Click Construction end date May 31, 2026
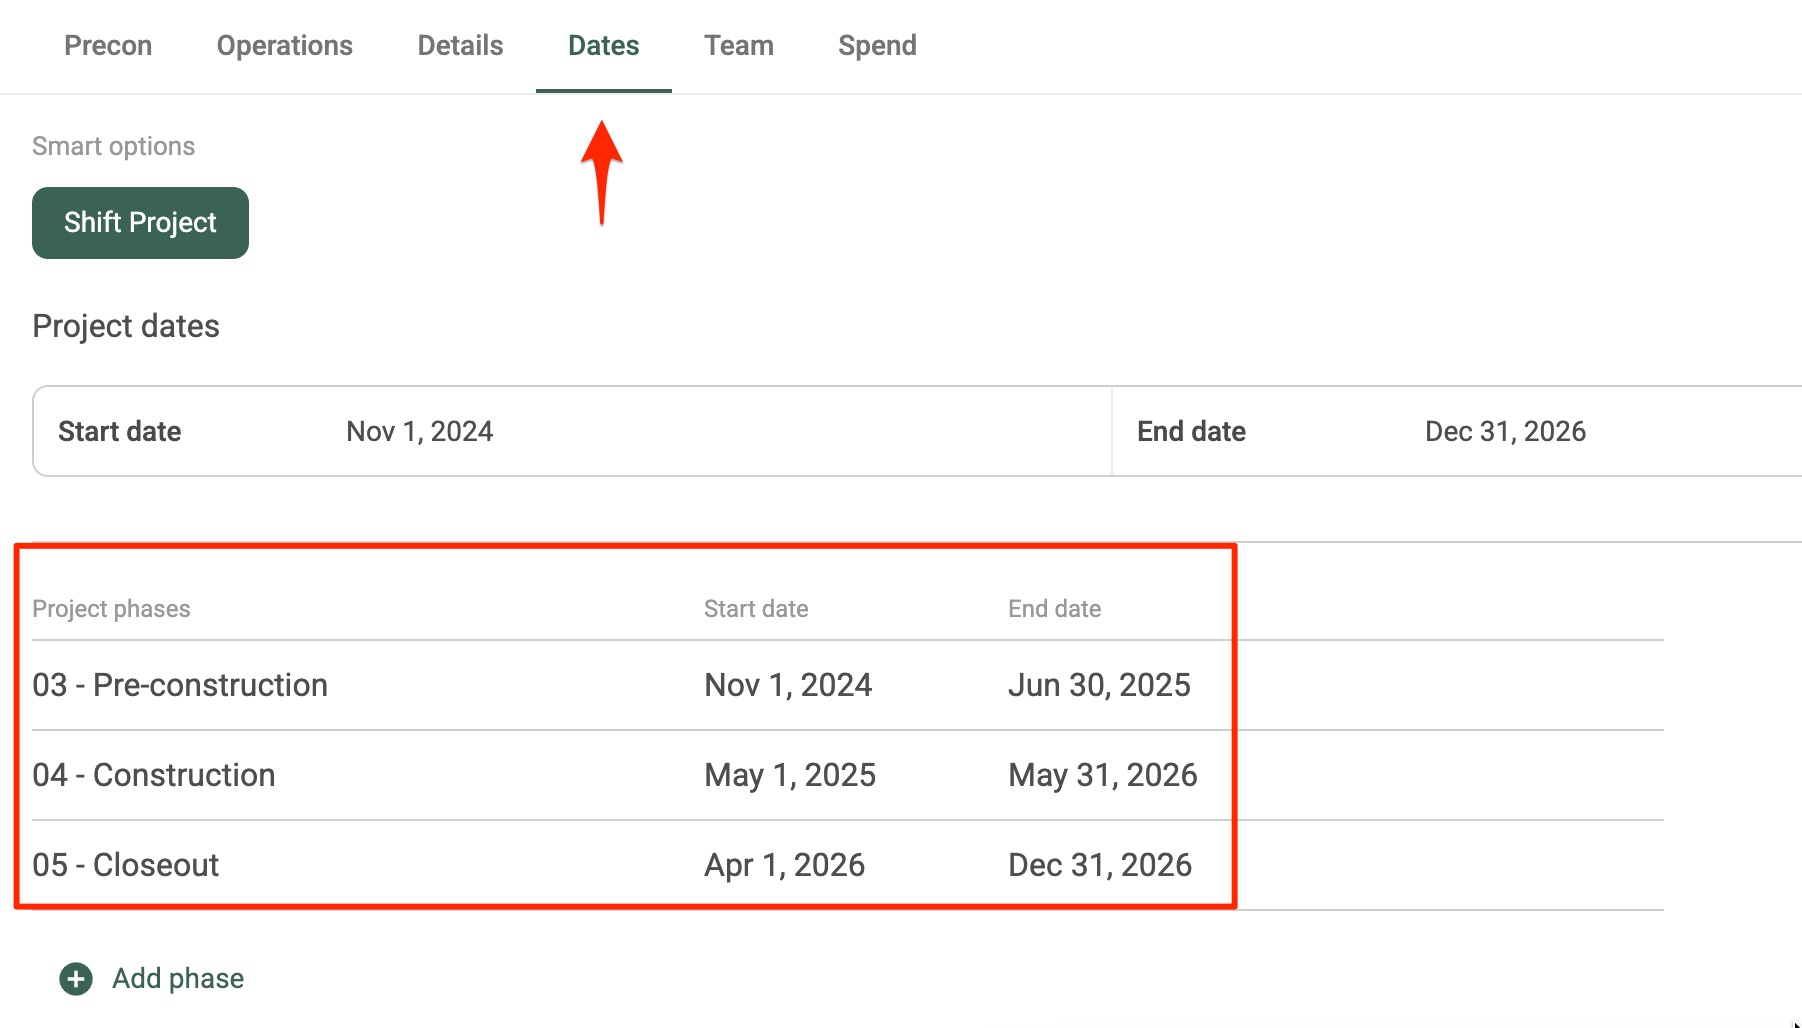 click(x=1102, y=775)
